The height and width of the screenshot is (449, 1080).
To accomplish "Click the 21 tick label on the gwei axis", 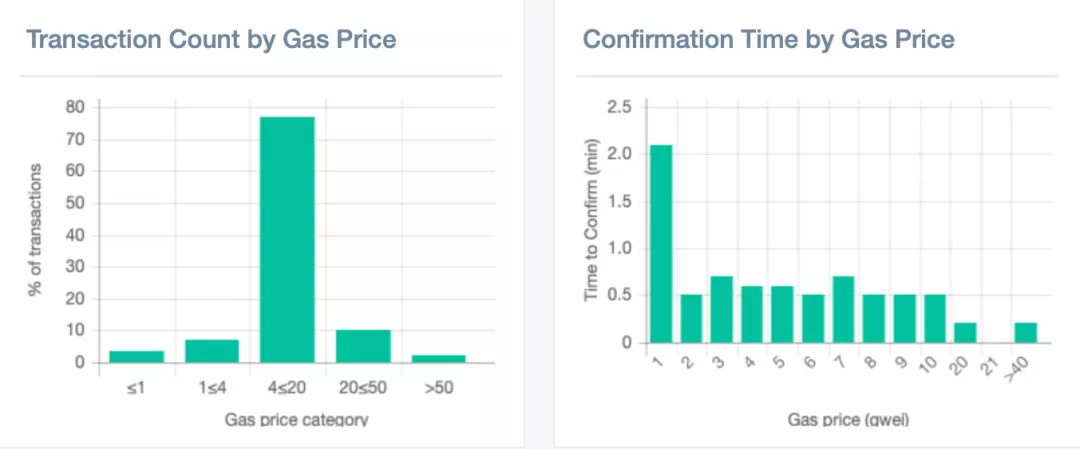I will (992, 364).
